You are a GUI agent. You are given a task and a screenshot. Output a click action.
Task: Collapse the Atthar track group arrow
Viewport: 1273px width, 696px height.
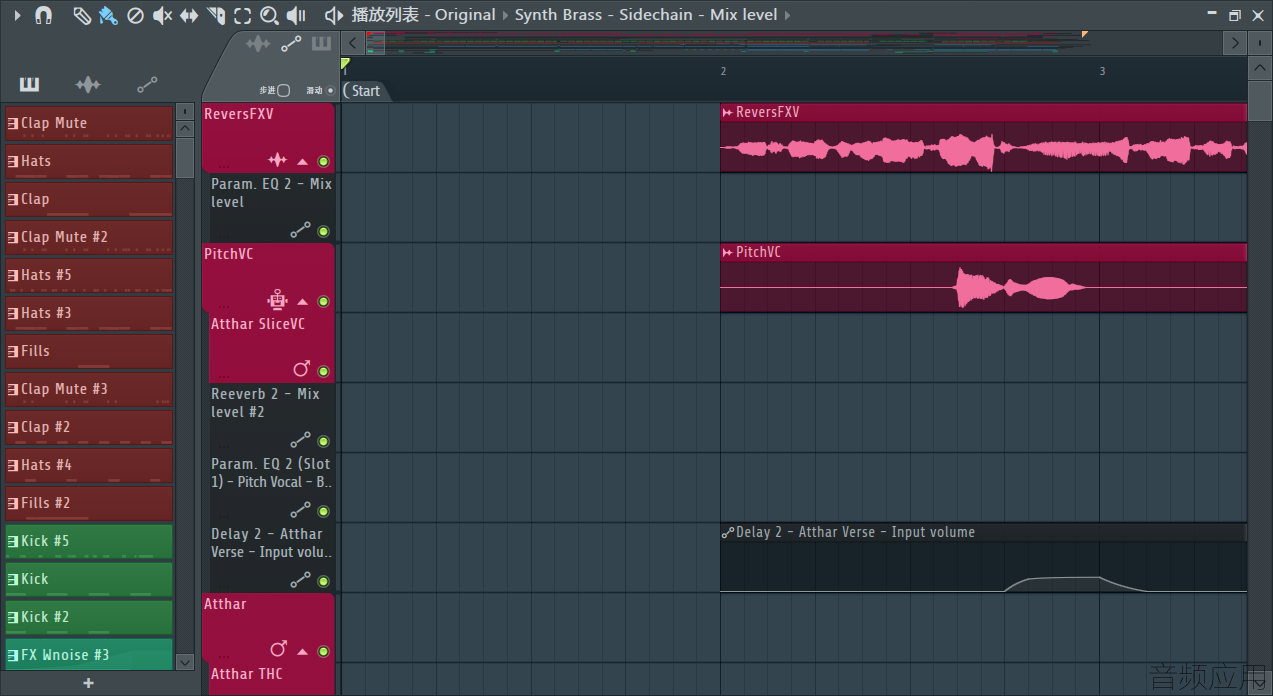[303, 651]
